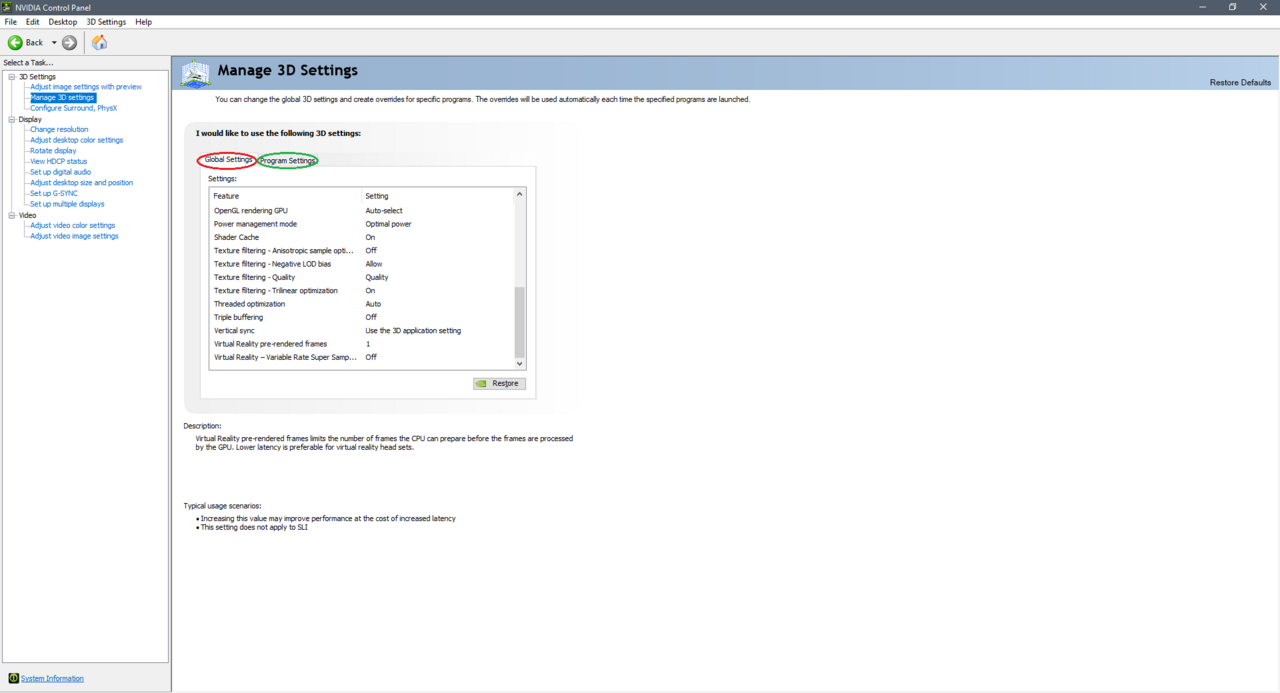
Task: Click the Home icon in toolbar
Action: tap(99, 42)
